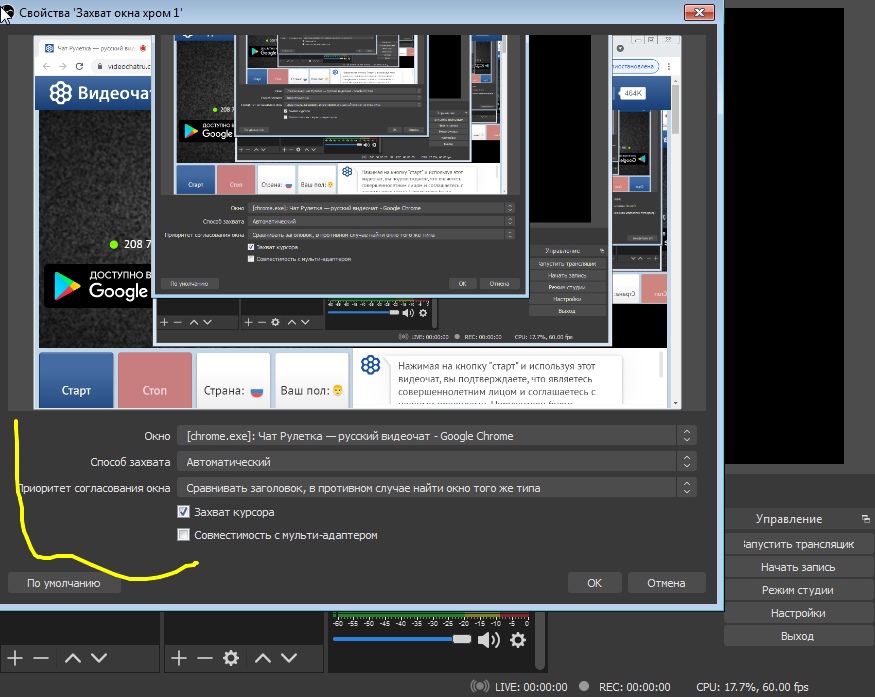Mute audio with the speaker icon
The image size is (875, 697).
(x=489, y=640)
